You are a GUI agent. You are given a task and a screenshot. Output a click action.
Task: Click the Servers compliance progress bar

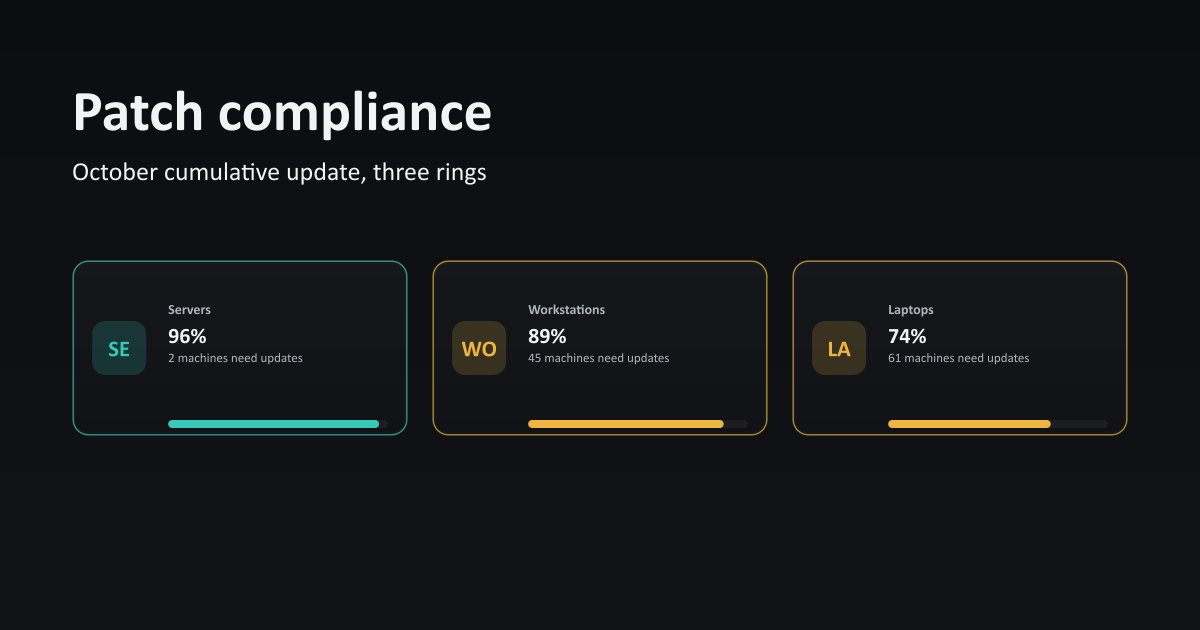point(278,424)
